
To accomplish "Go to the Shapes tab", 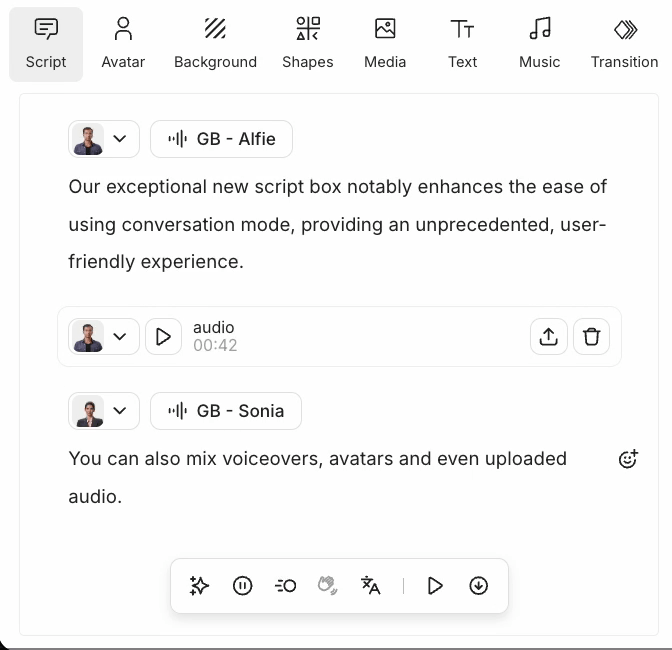I will (307, 43).
